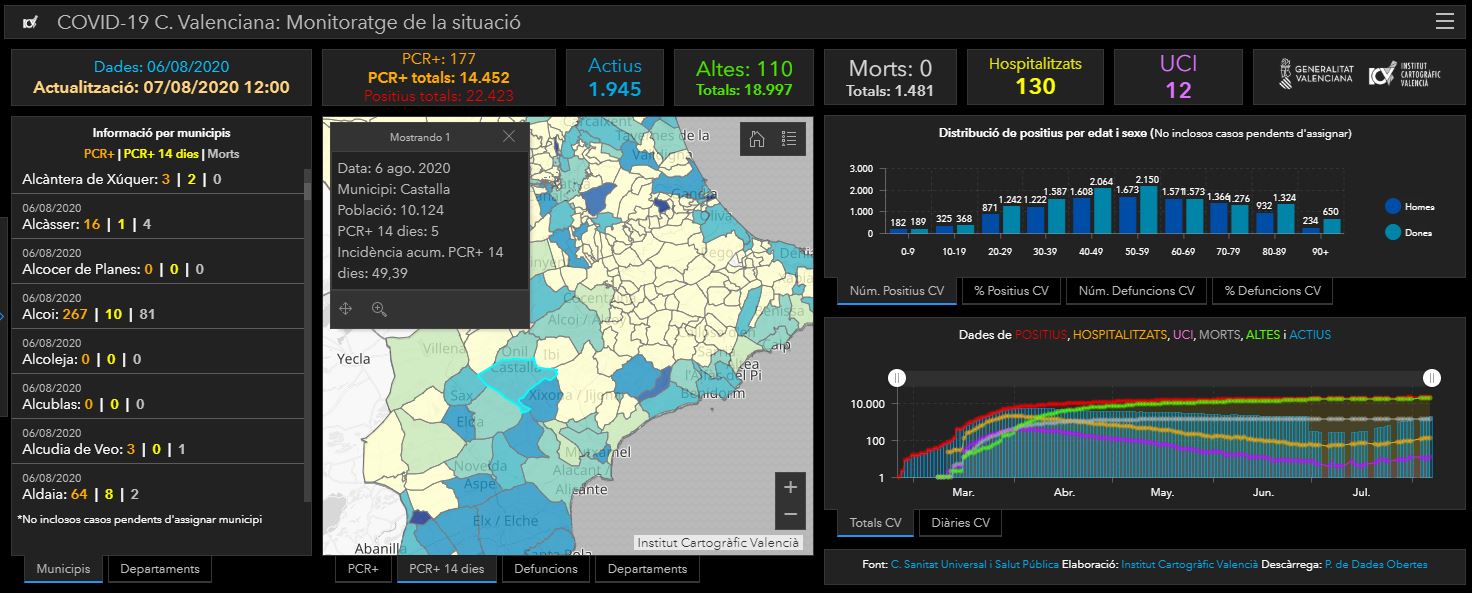Close the Castalla info popup
This screenshot has height=593, width=1472.
[x=509, y=137]
